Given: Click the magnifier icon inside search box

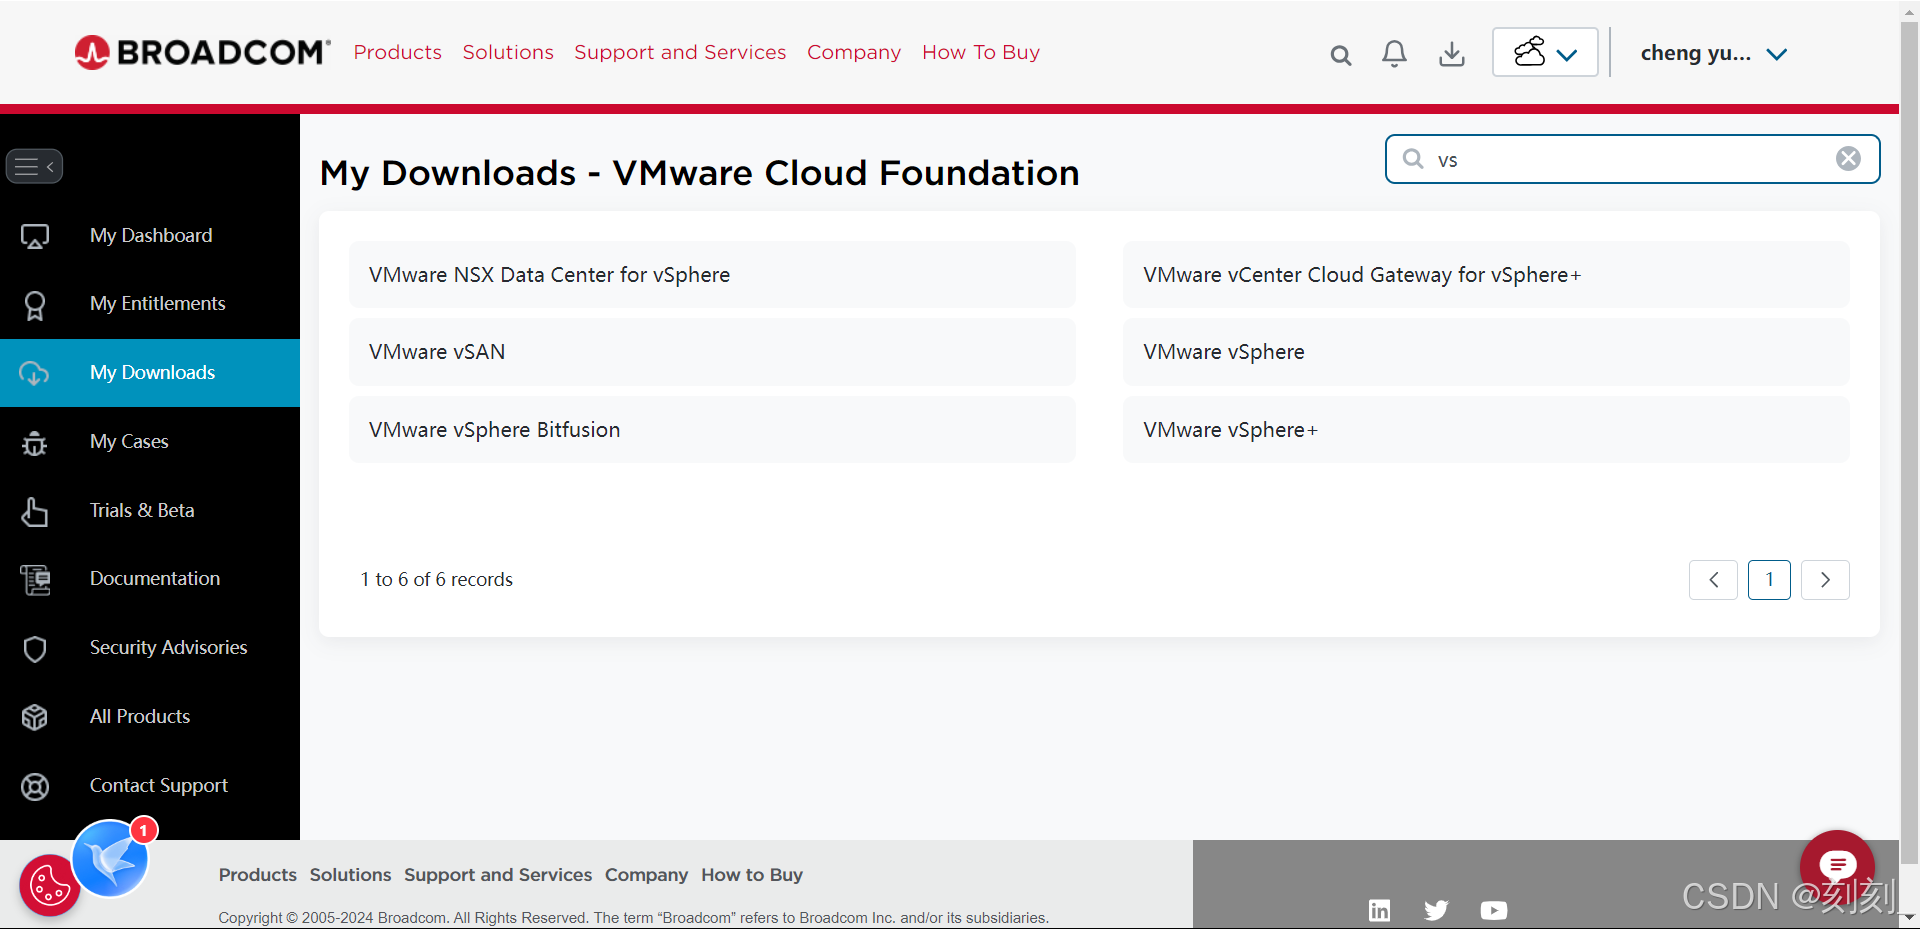Looking at the screenshot, I should click(x=1413, y=159).
